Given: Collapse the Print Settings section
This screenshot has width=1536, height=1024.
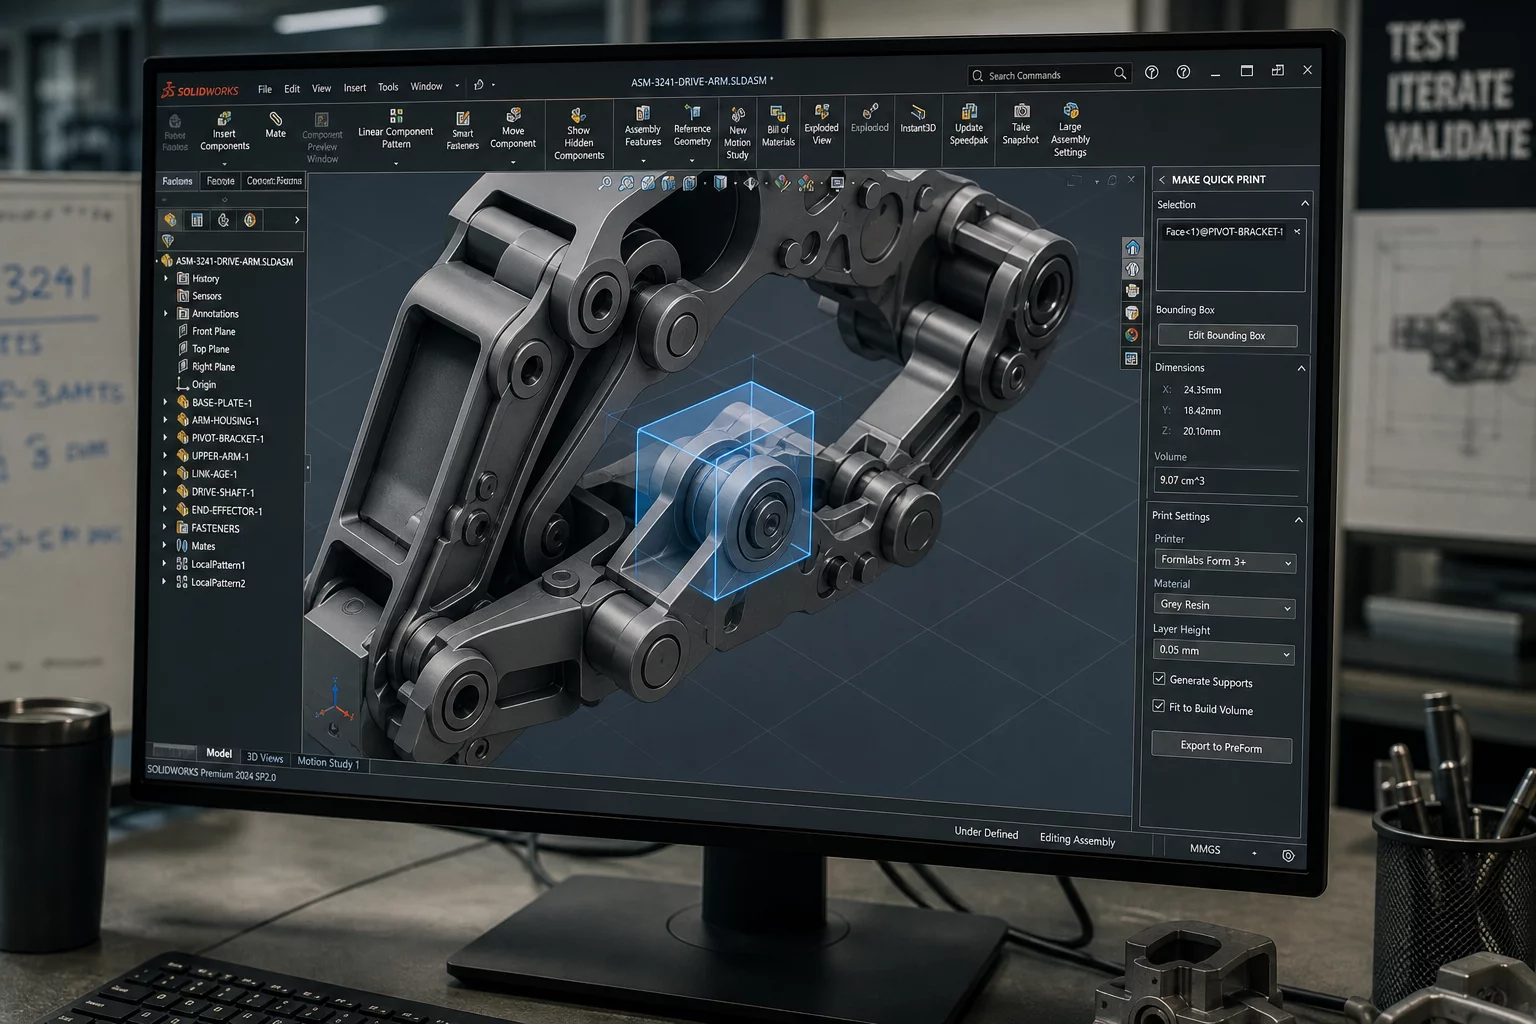Looking at the screenshot, I should point(1299,520).
